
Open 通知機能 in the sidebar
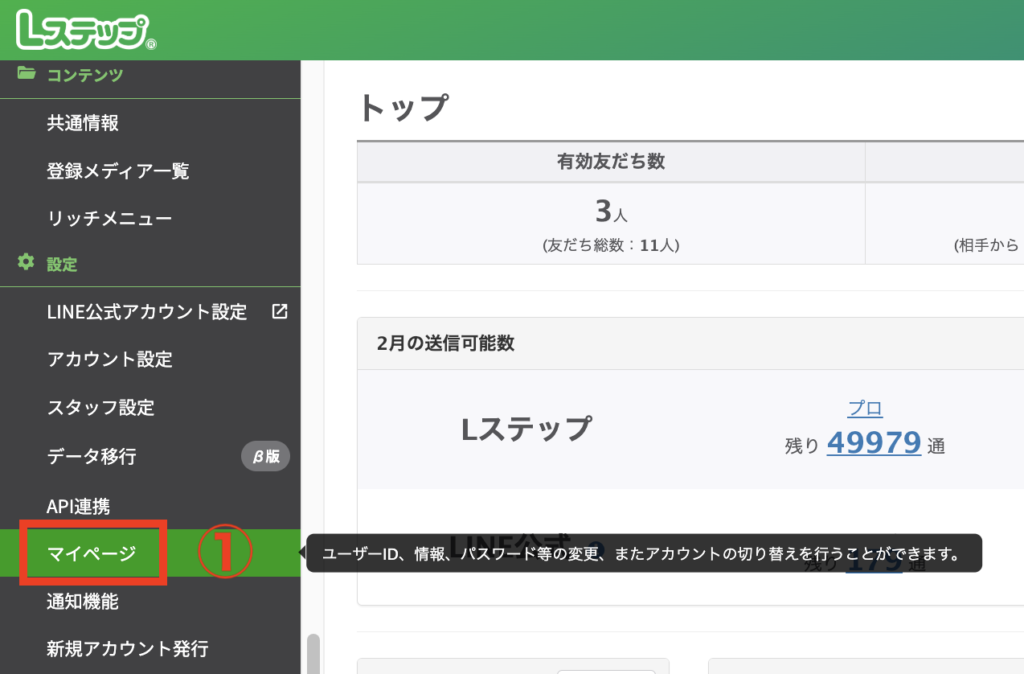83,602
